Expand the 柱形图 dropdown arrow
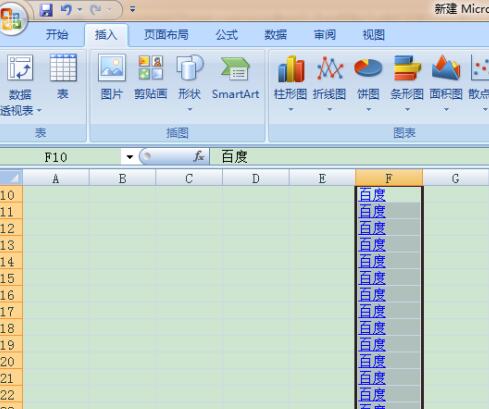Viewport: 489px width, 409px height. (291, 109)
